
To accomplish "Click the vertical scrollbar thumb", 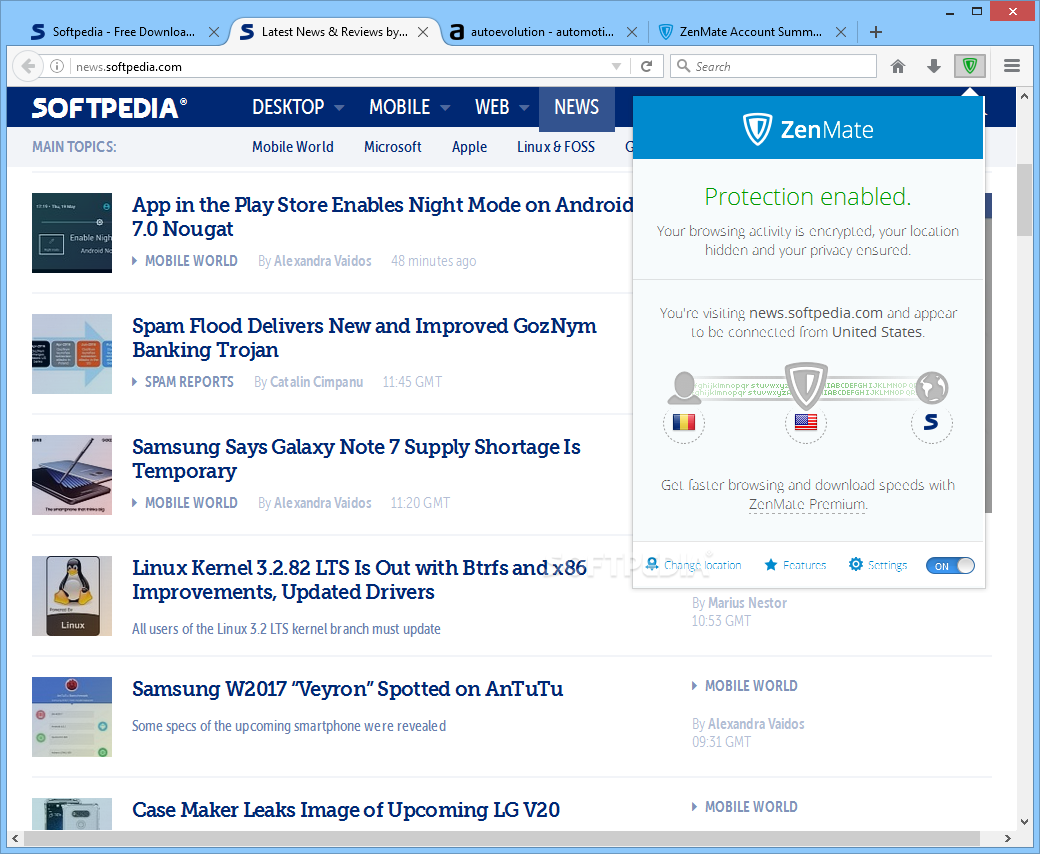I will pos(1024,199).
